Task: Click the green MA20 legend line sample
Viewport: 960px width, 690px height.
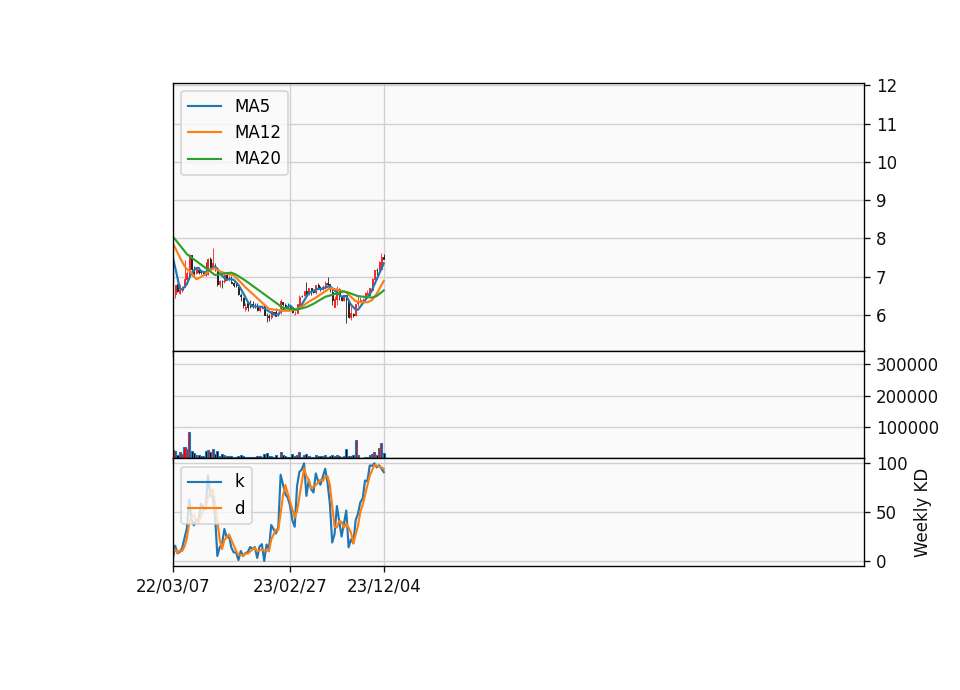Action: 204,159
